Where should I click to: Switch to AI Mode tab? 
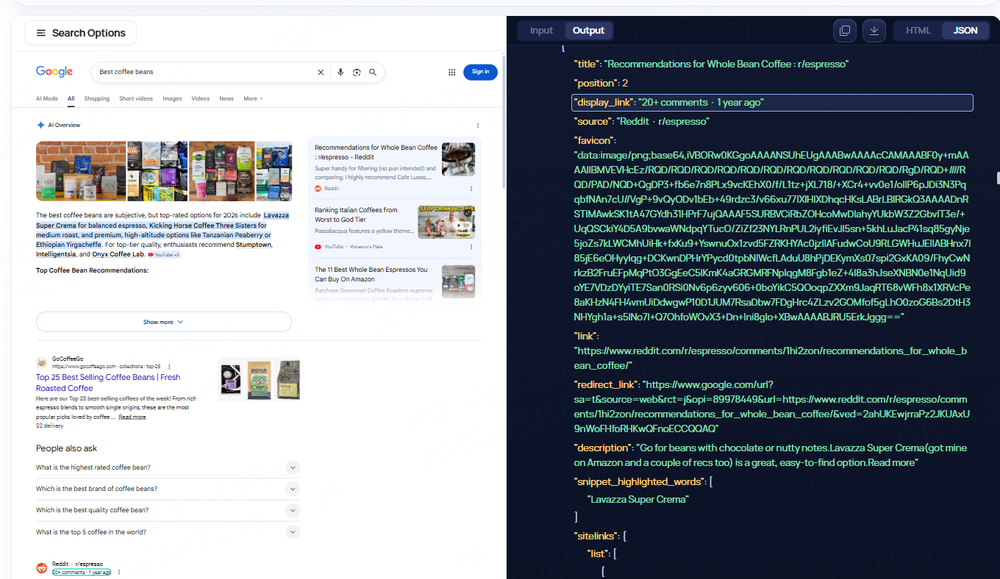click(x=47, y=99)
